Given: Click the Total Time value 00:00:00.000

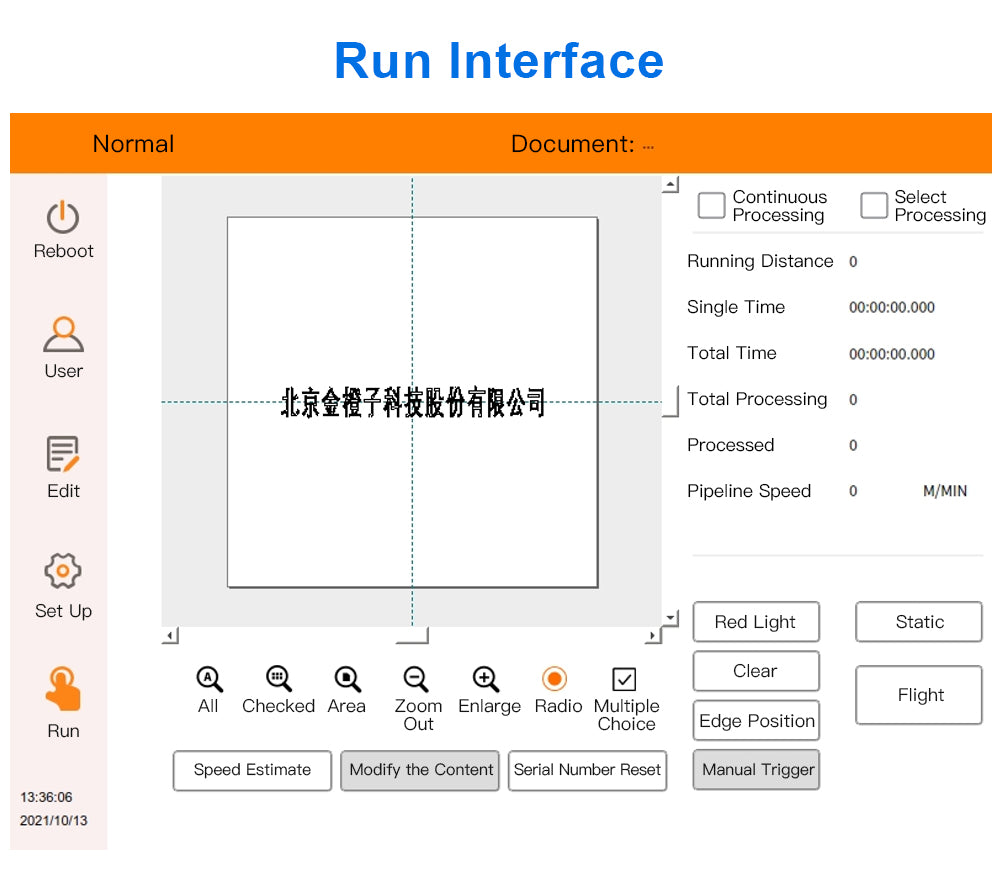Looking at the screenshot, I should [x=892, y=354].
